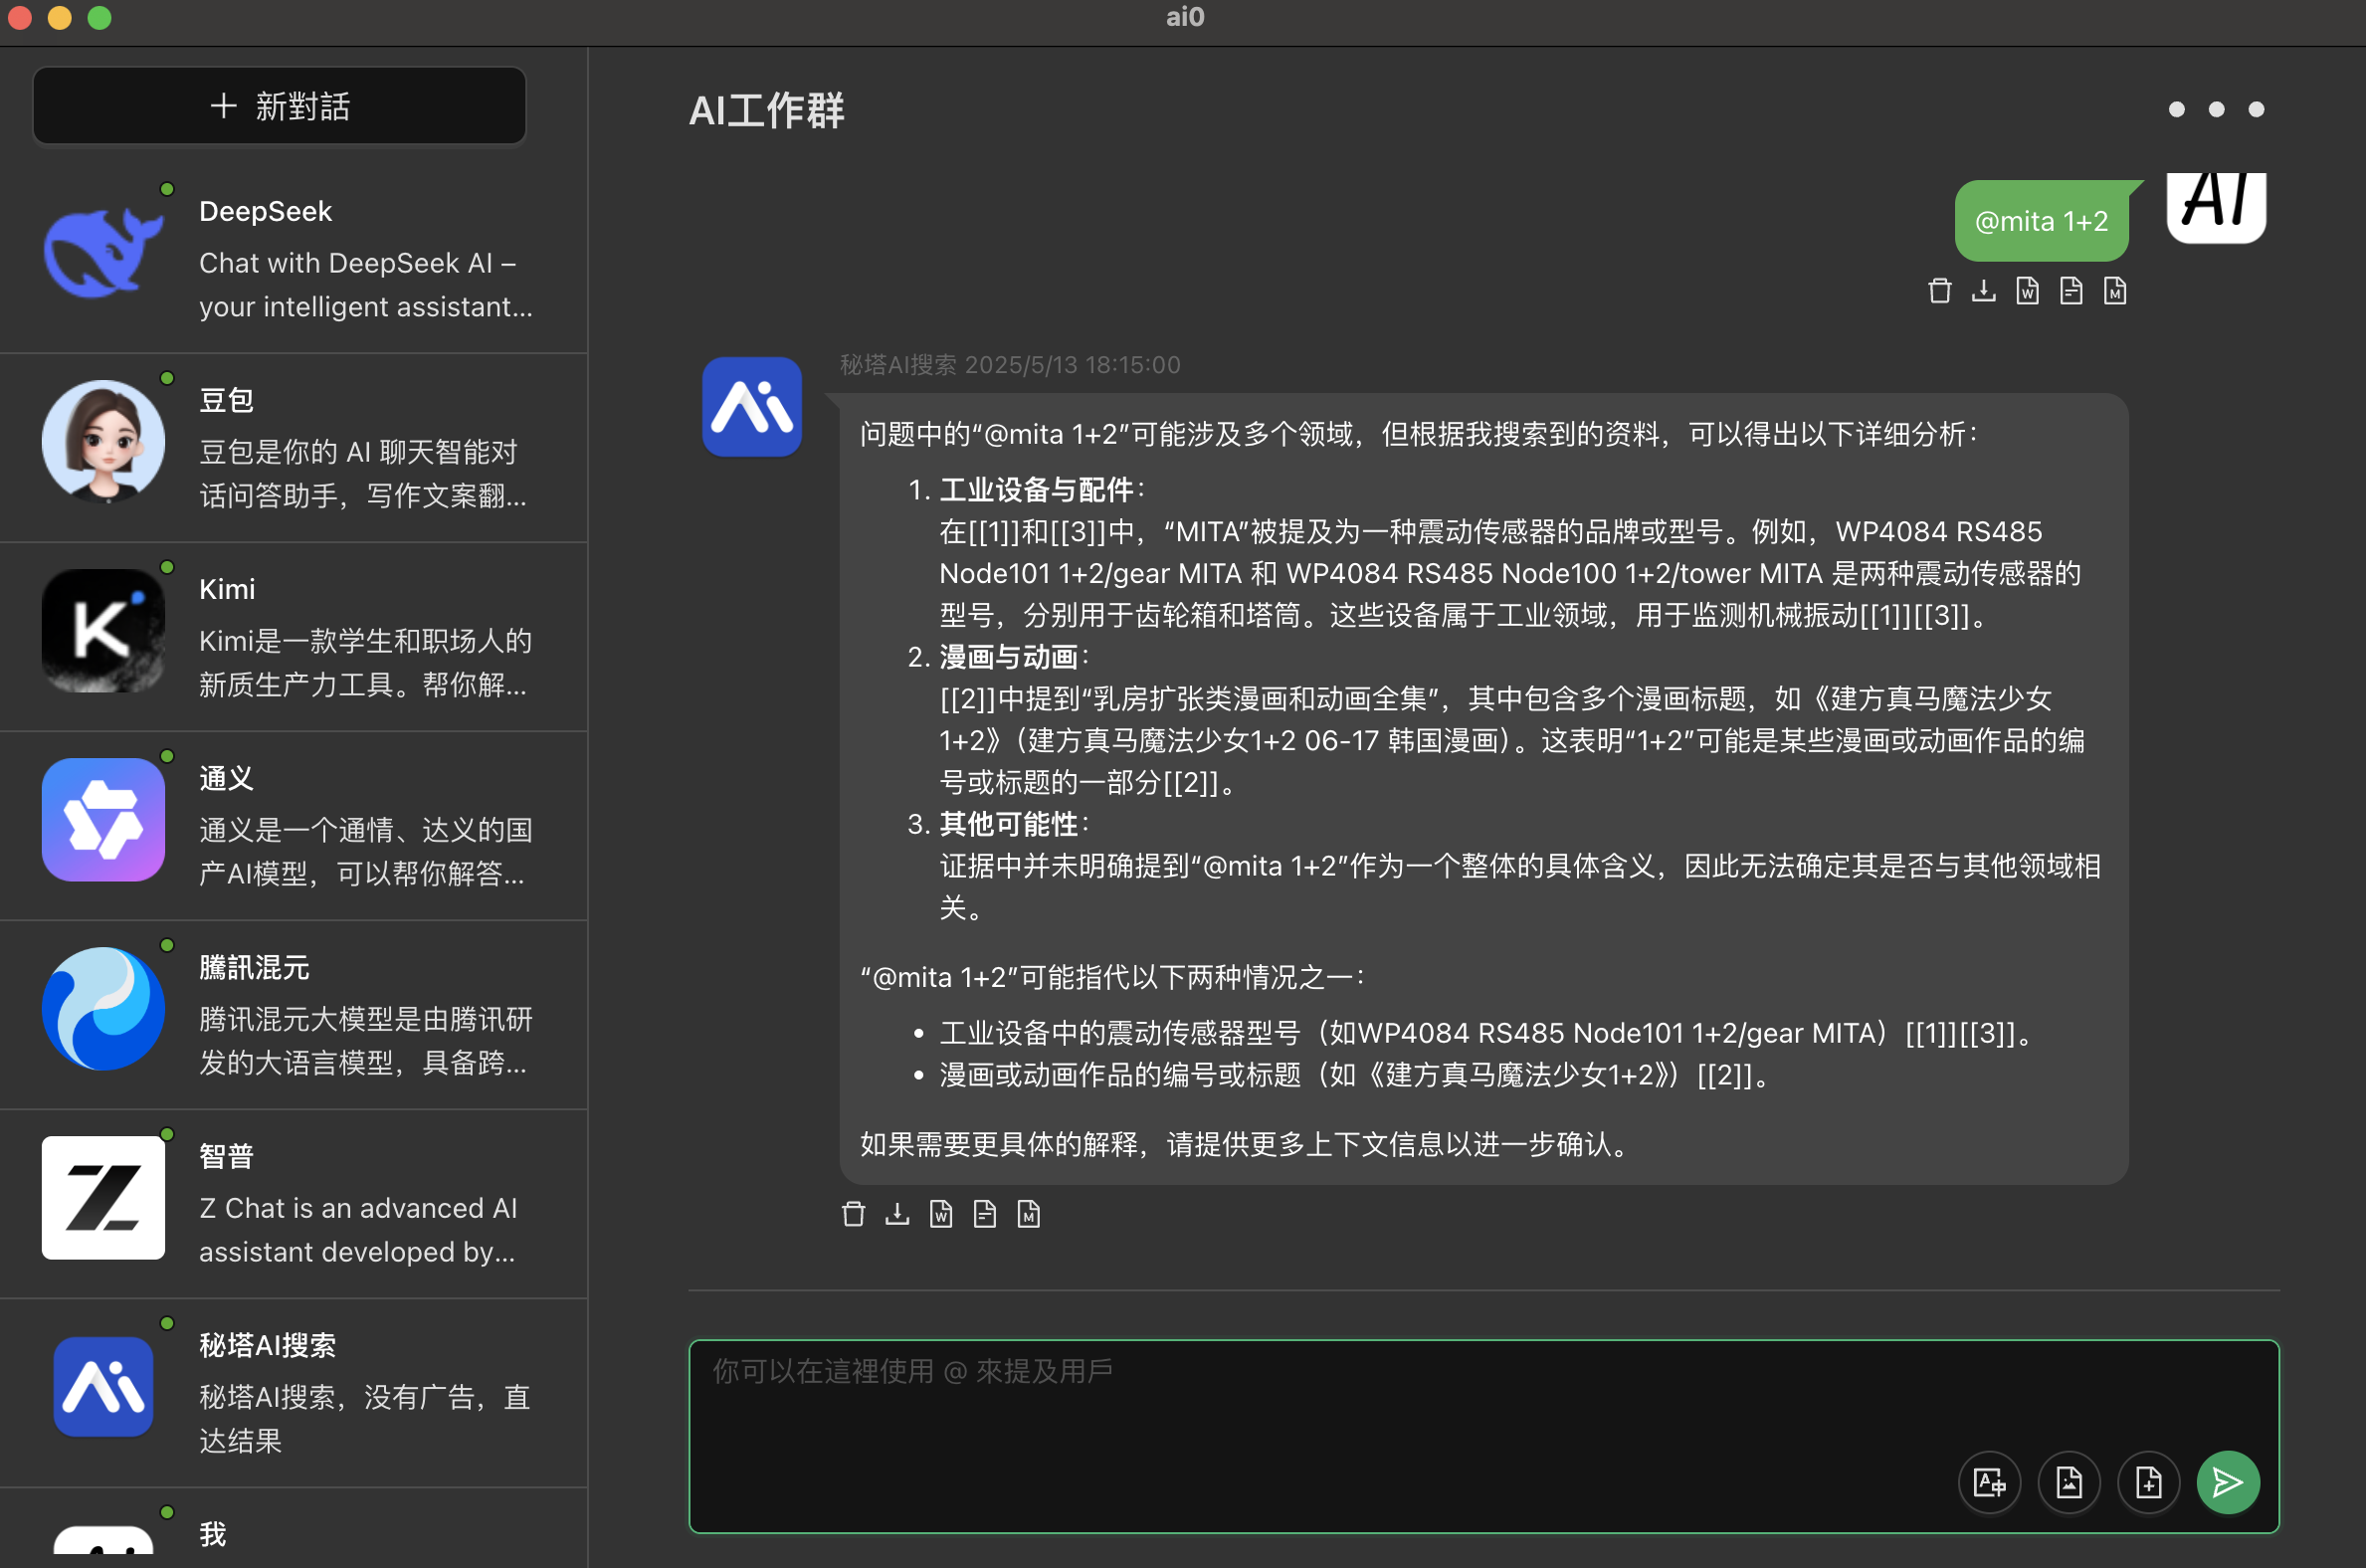Open 秘塔AI搜索 icon in sidebar list
Image resolution: width=2366 pixels, height=1568 pixels.
point(103,1386)
